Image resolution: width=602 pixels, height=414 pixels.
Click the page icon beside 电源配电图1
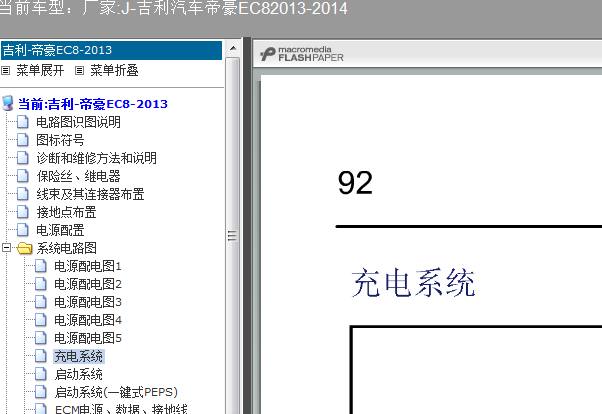pyautogui.click(x=41, y=266)
